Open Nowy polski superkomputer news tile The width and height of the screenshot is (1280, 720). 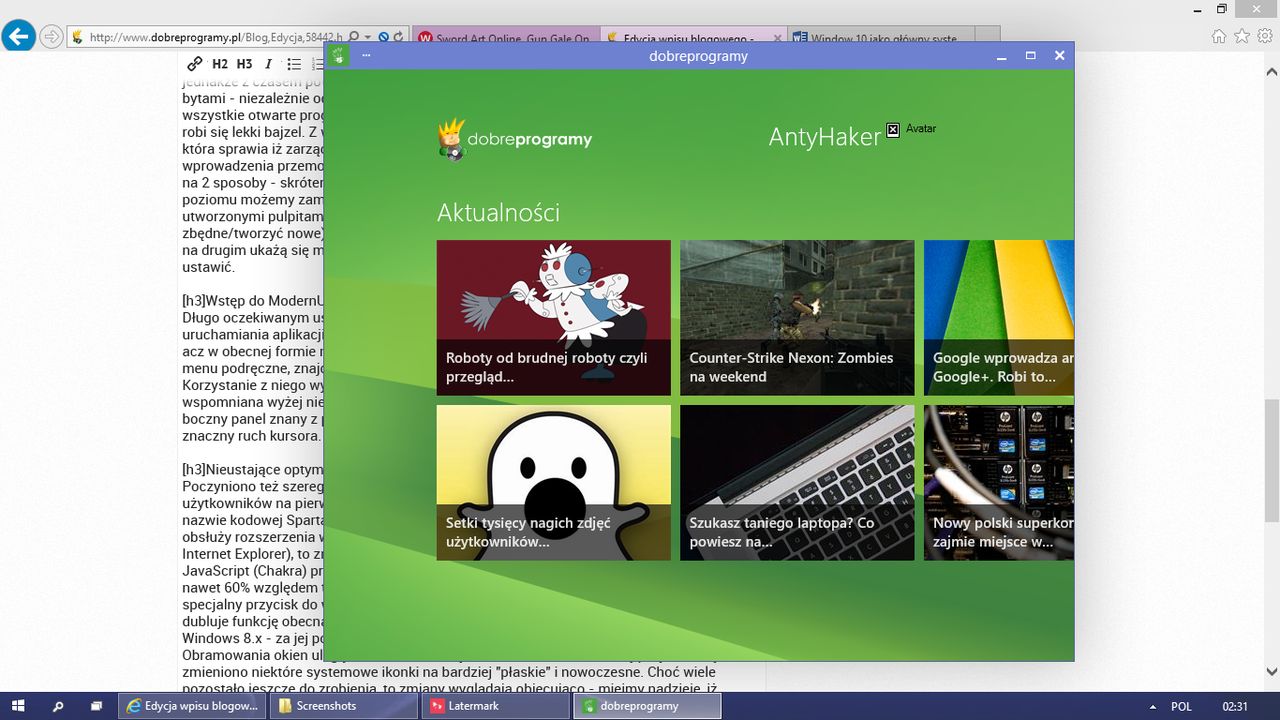tap(999, 482)
